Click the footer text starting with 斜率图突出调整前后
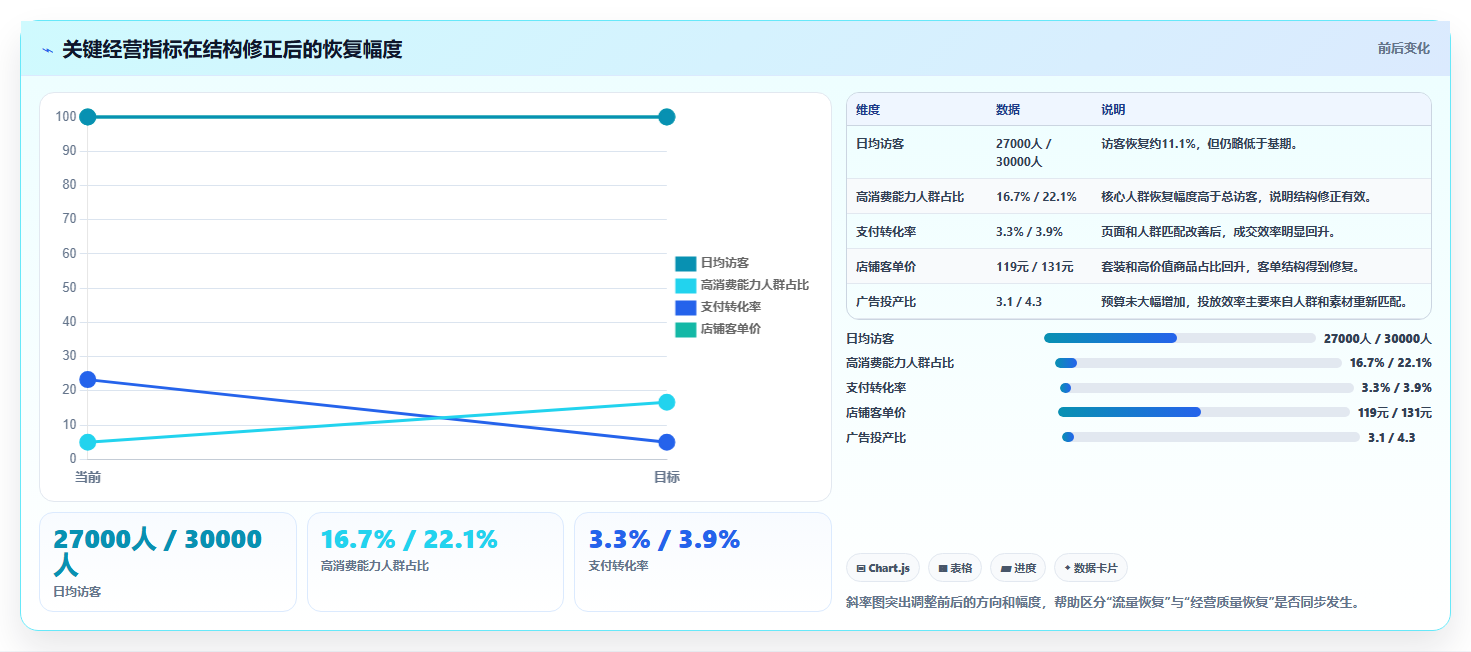 click(1103, 602)
